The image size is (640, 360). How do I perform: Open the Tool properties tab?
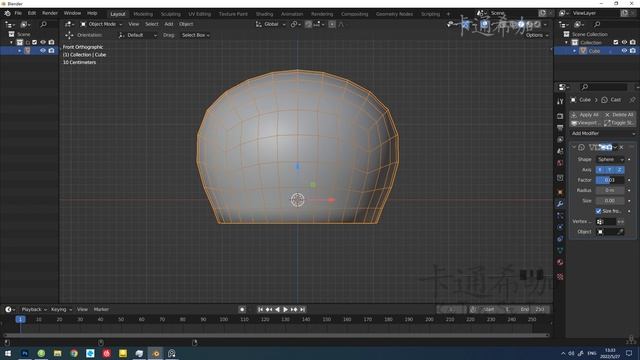[x=560, y=101]
